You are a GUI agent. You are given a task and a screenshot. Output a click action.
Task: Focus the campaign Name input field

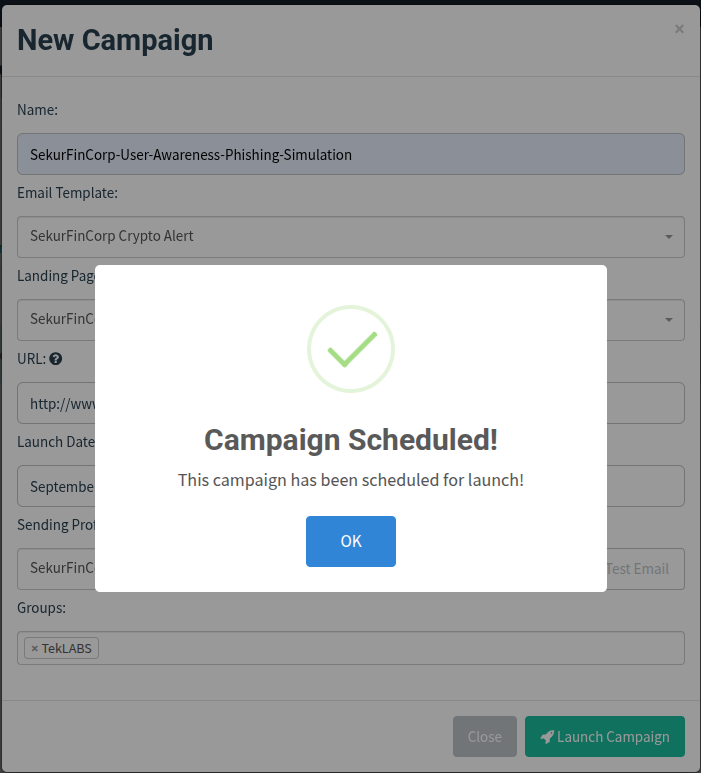click(x=350, y=155)
